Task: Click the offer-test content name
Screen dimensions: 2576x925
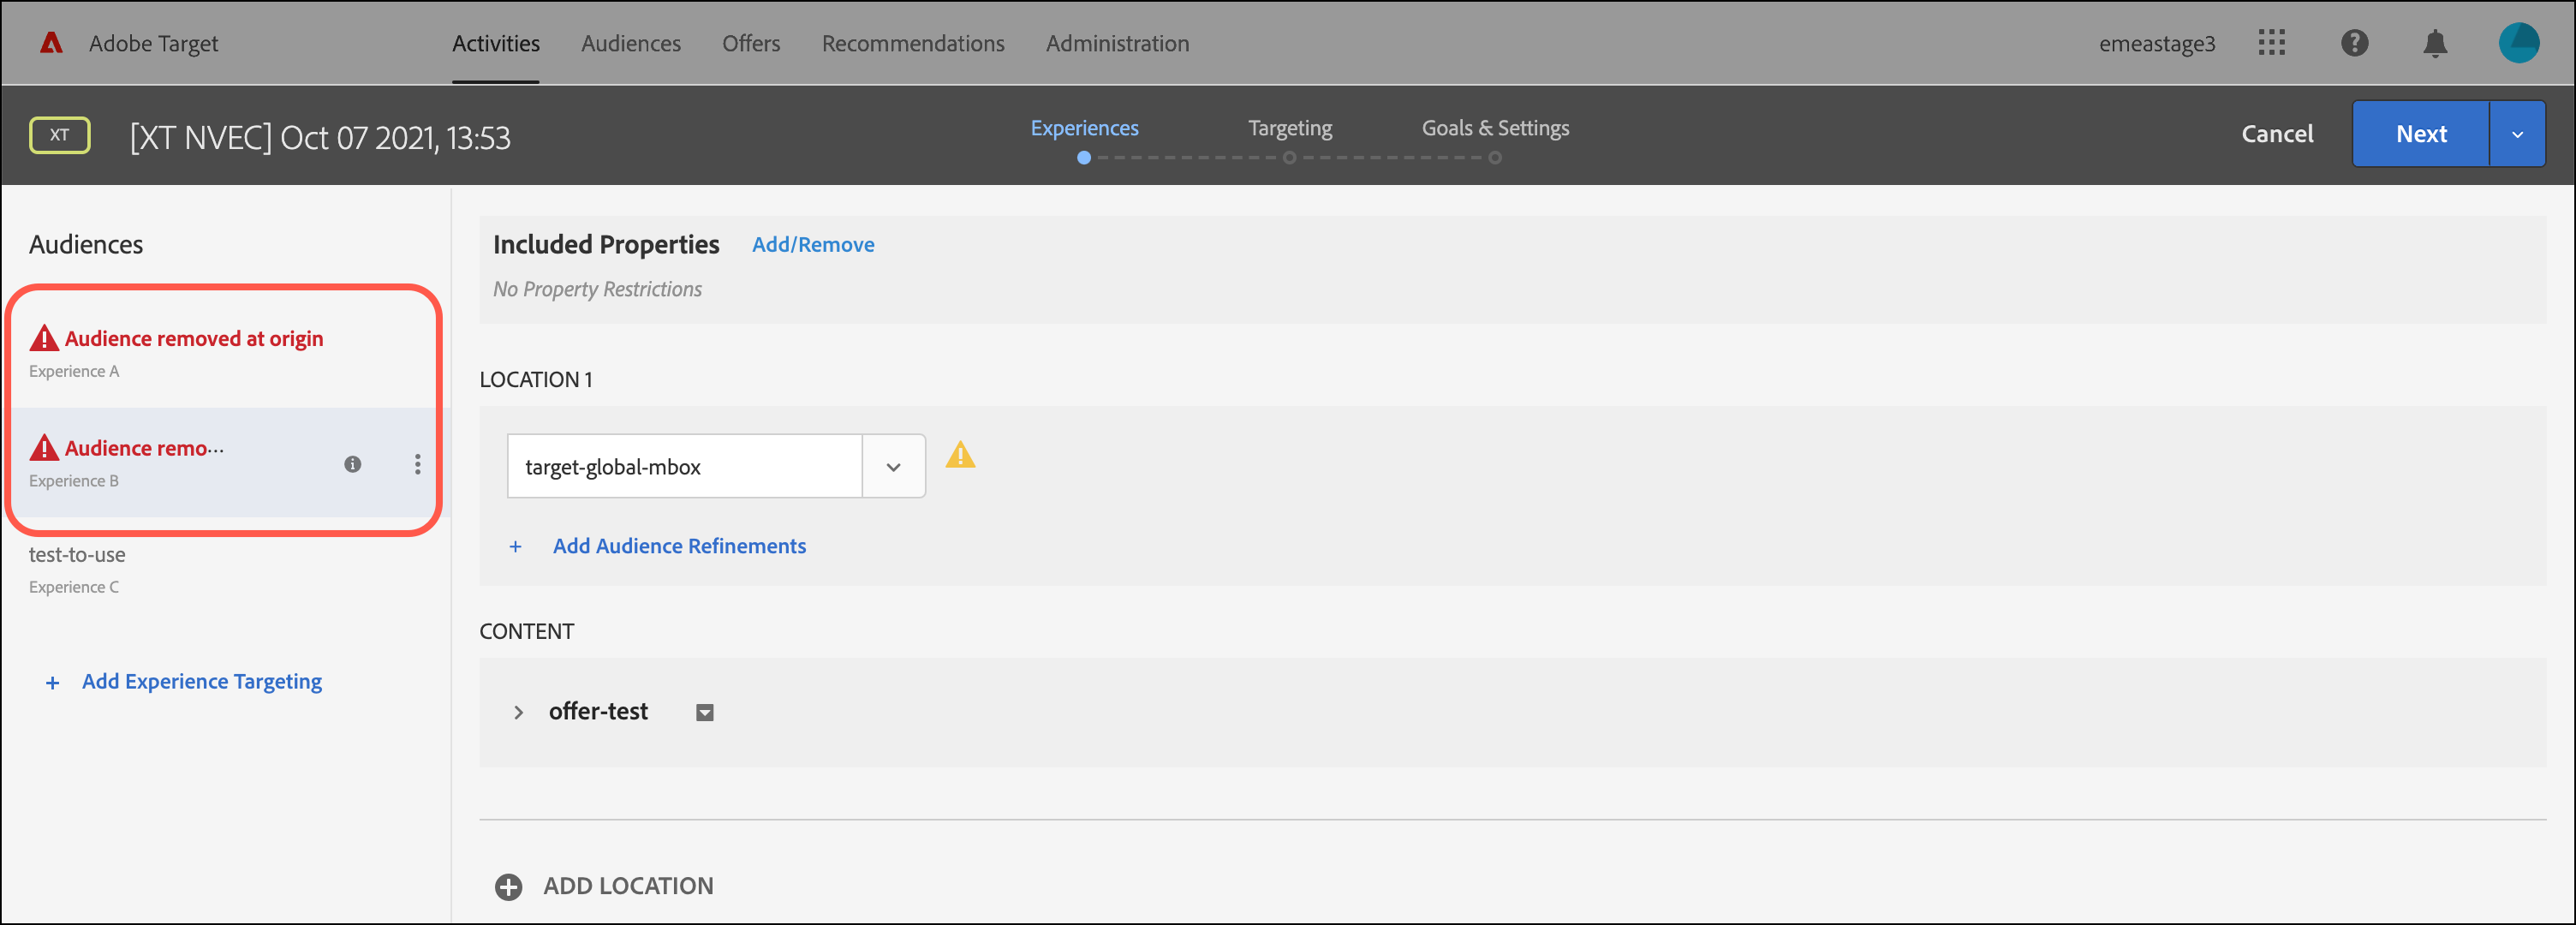Action: pos(598,711)
